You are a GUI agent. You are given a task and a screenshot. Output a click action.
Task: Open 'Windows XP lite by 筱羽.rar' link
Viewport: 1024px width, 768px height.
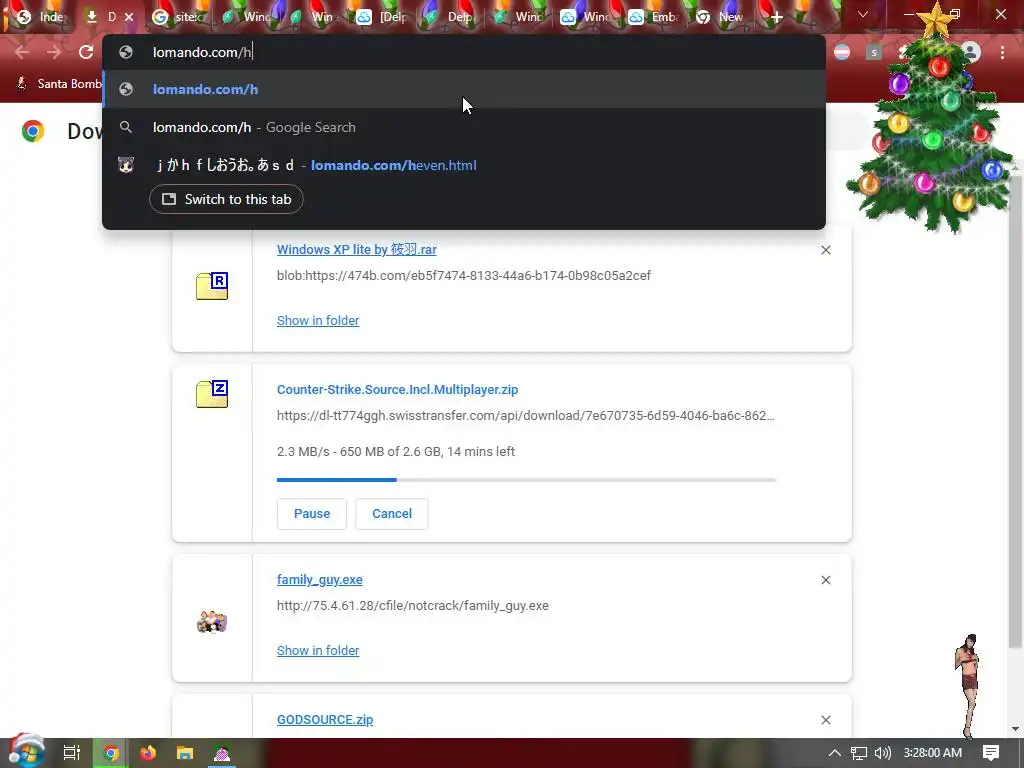(x=357, y=249)
